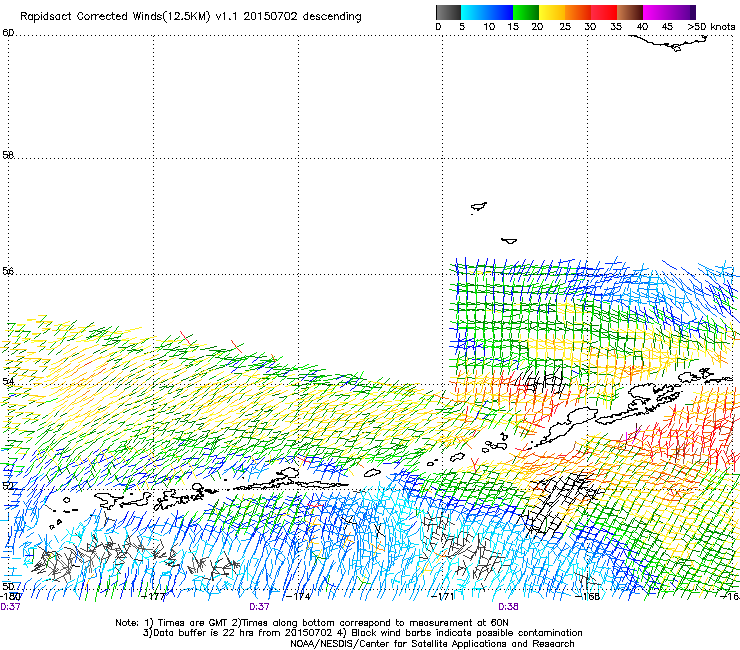Select the gray 0-5 knots legend segment
This screenshot has width=740, height=650.
point(448,12)
